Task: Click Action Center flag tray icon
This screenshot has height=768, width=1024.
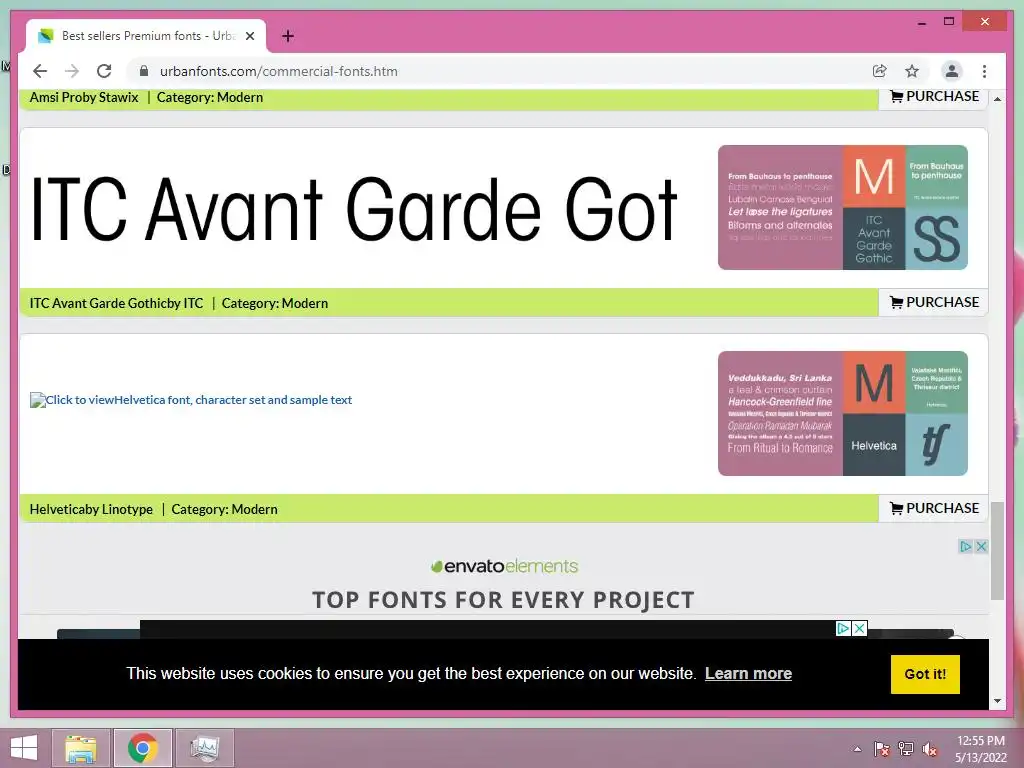Action: tap(882, 749)
